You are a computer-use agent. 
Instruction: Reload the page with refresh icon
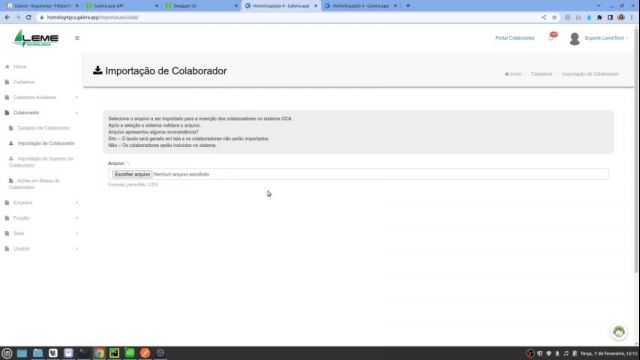coord(29,18)
